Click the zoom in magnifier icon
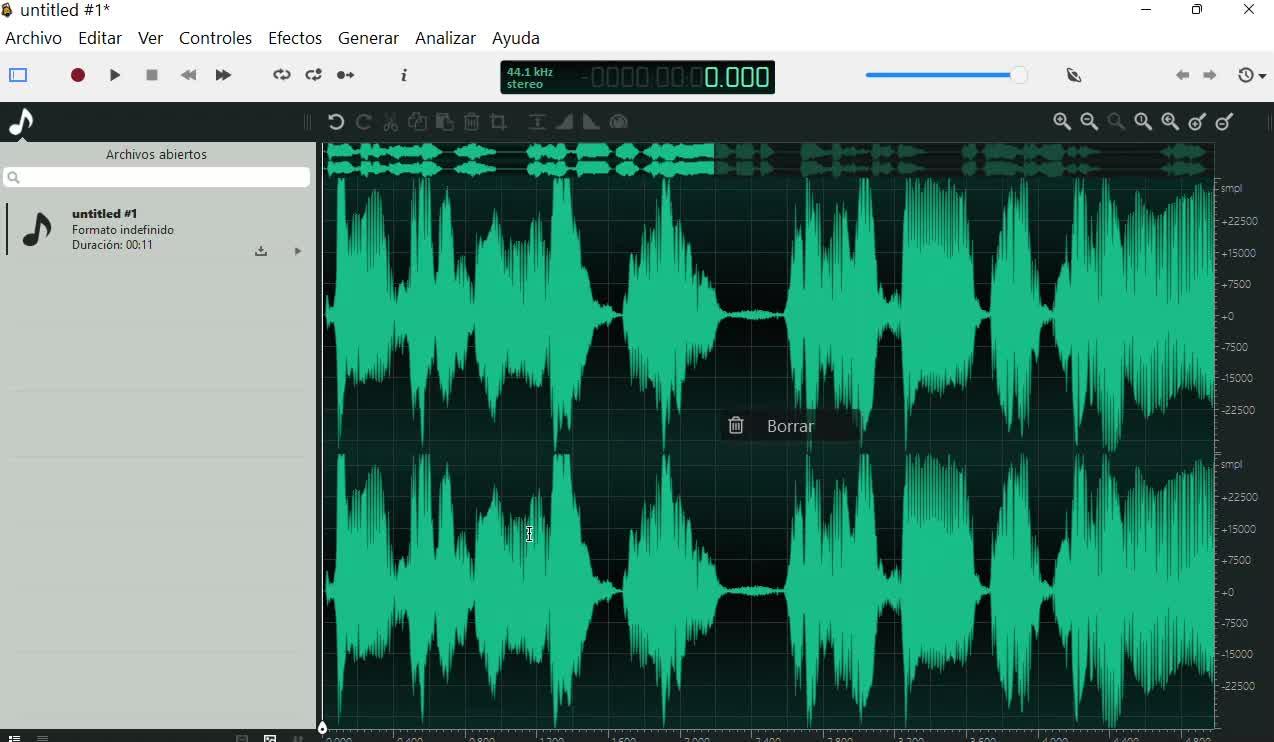This screenshot has height=742, width=1274. [x=1062, y=122]
